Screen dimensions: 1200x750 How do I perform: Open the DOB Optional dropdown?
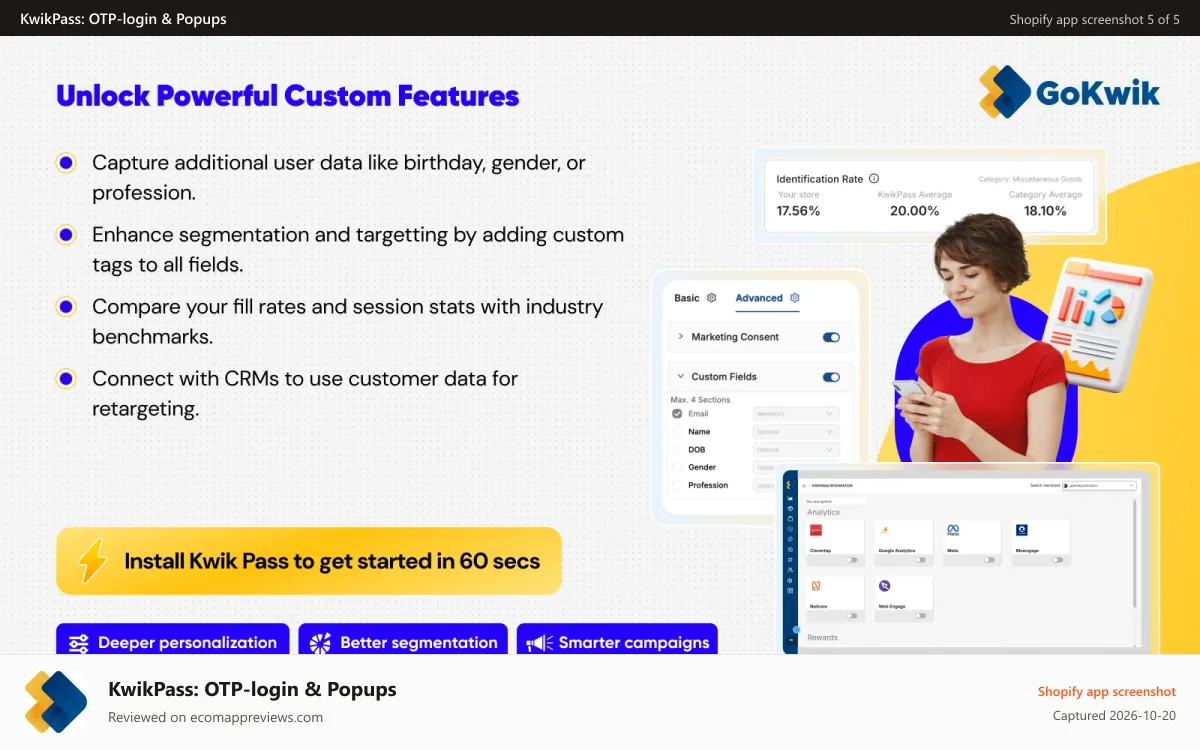coord(796,450)
